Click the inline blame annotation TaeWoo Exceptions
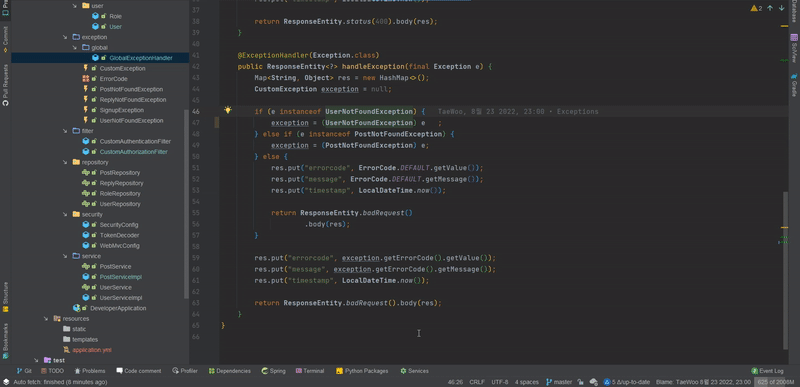Viewport: 800px width, 387px height. [518, 111]
